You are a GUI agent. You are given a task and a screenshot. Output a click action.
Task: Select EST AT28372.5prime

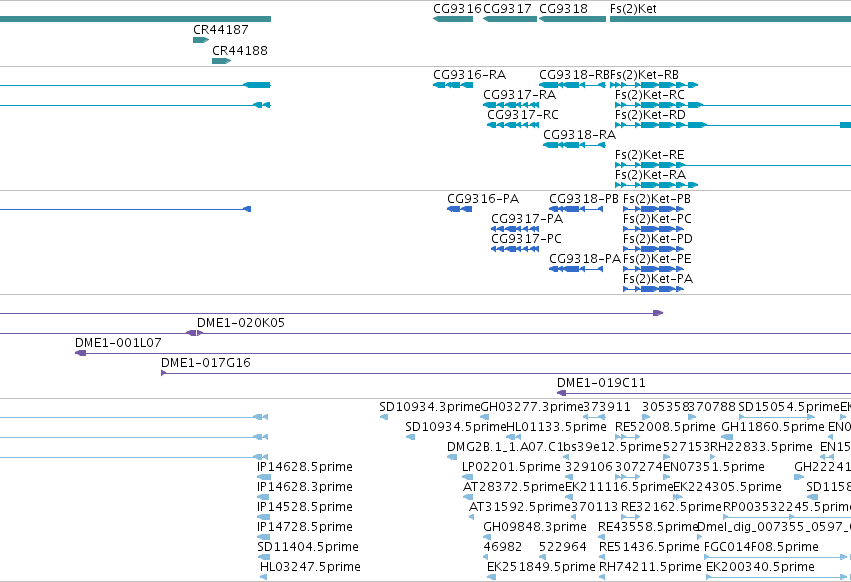(x=468, y=497)
